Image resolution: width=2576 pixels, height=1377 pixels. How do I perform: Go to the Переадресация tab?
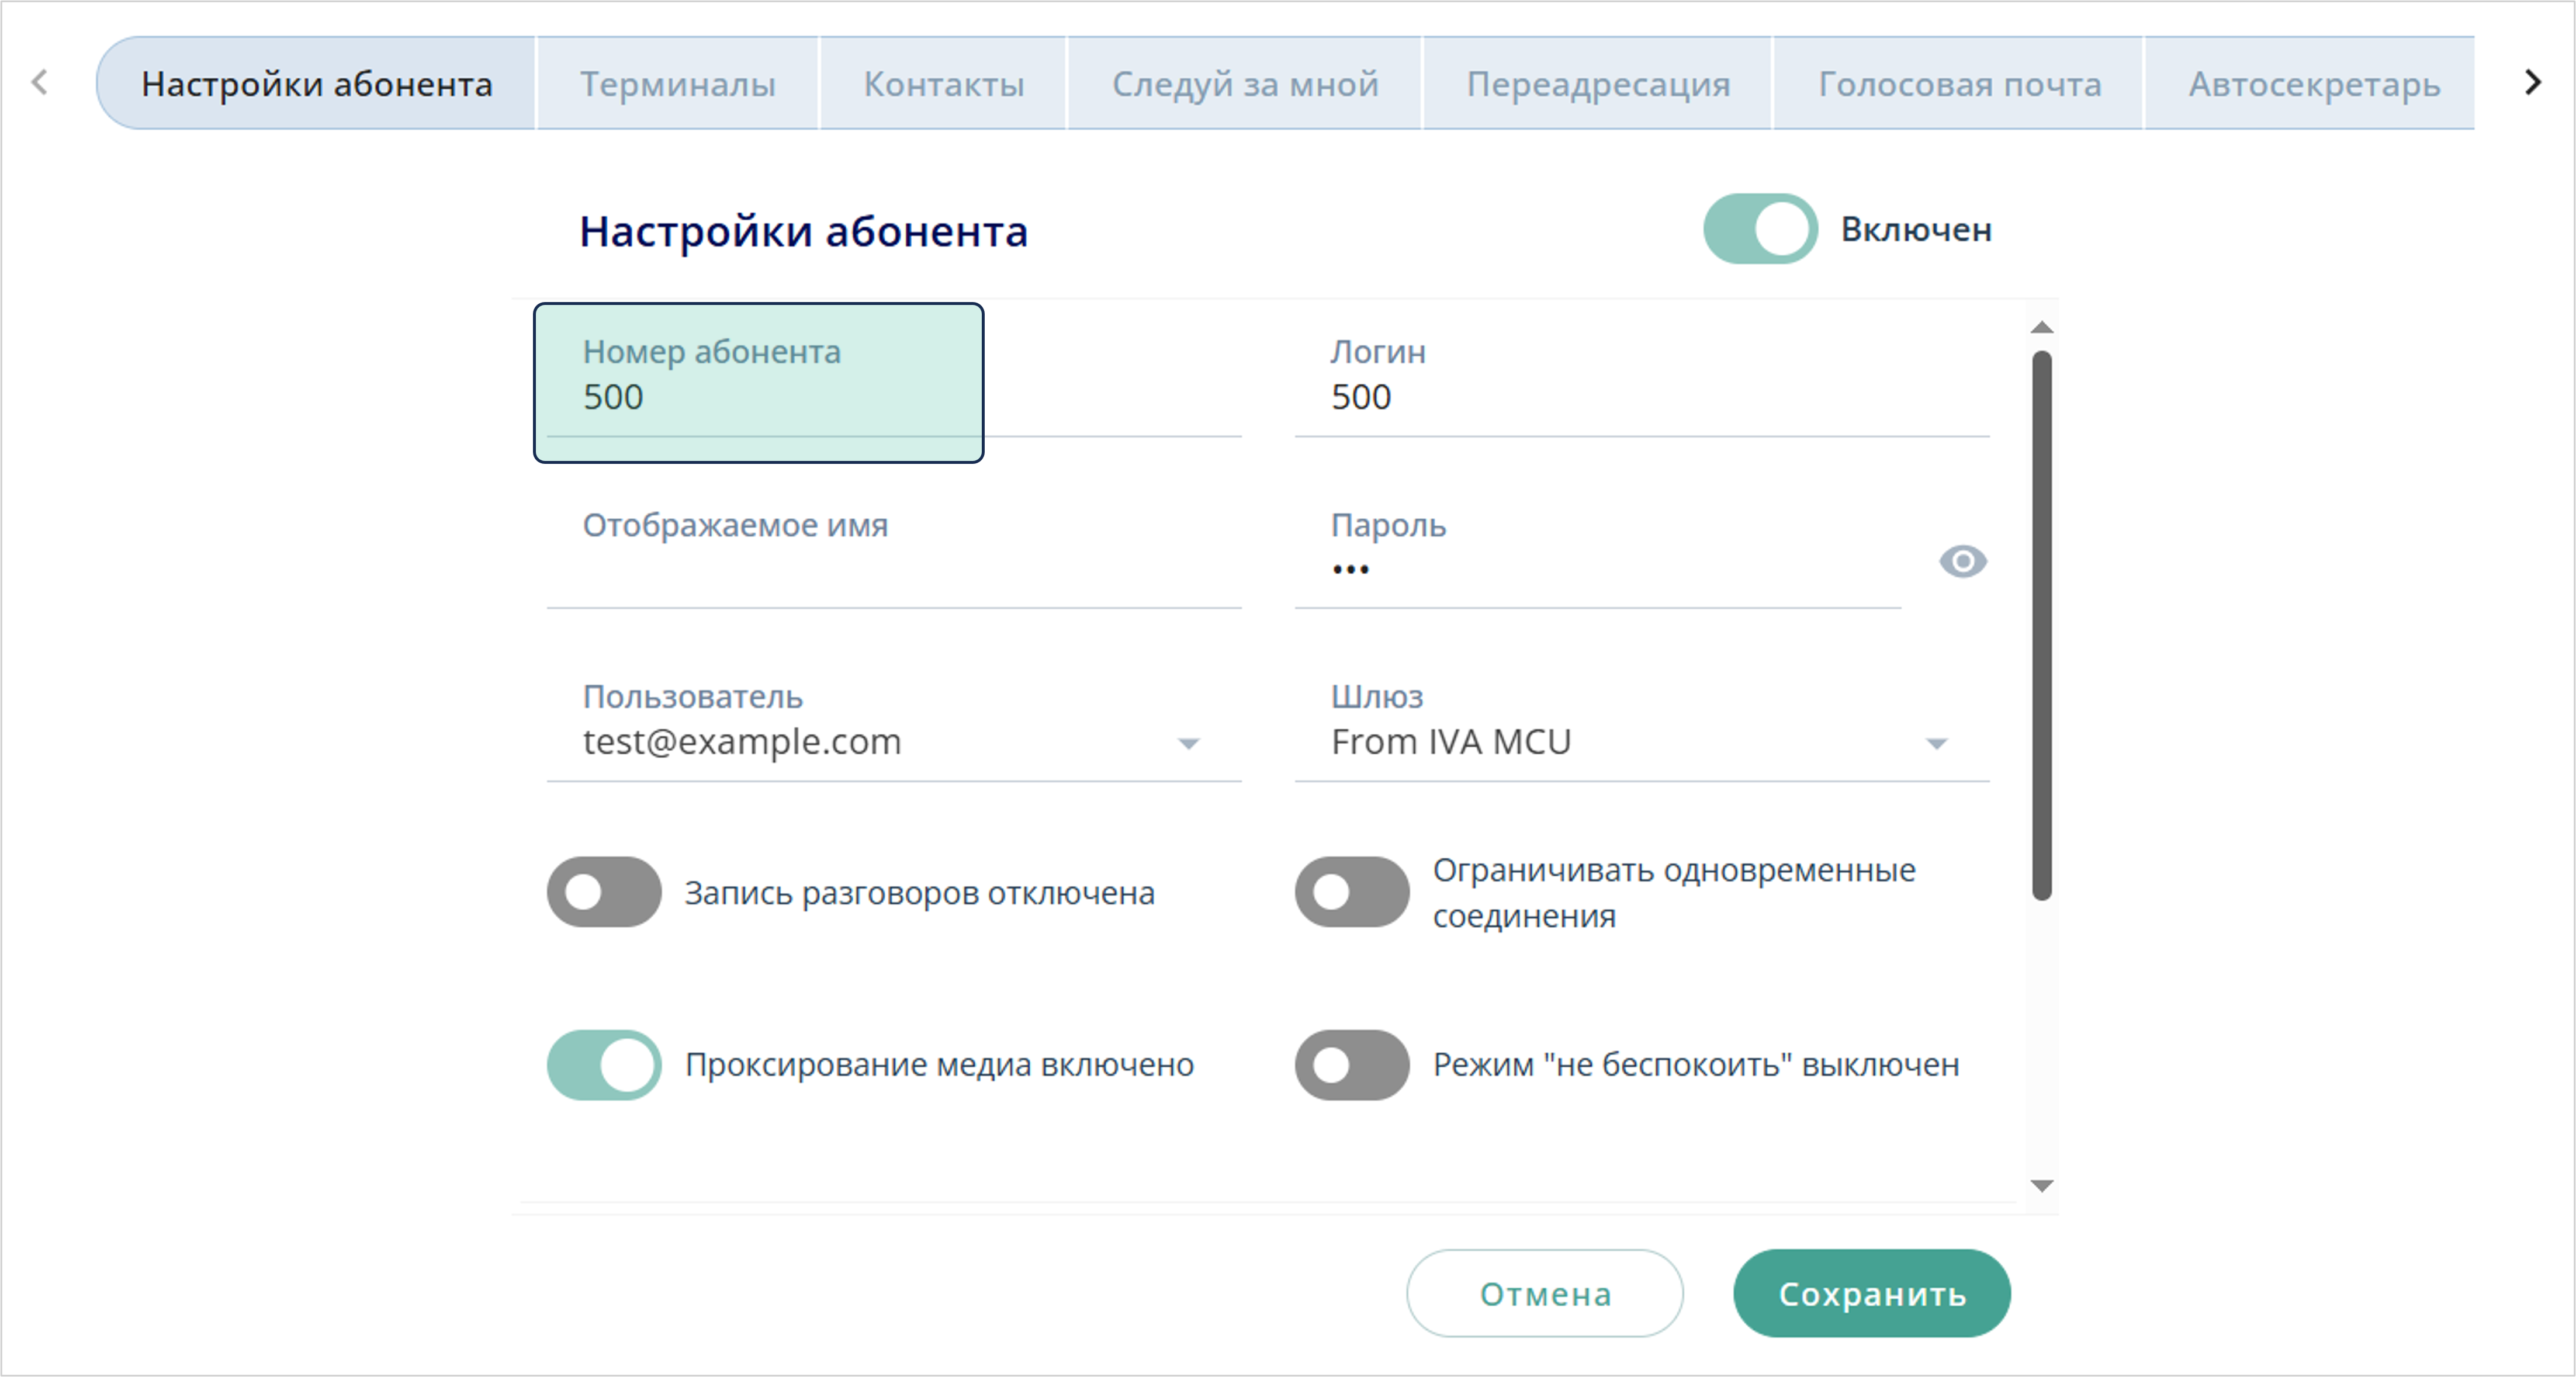coord(1598,84)
